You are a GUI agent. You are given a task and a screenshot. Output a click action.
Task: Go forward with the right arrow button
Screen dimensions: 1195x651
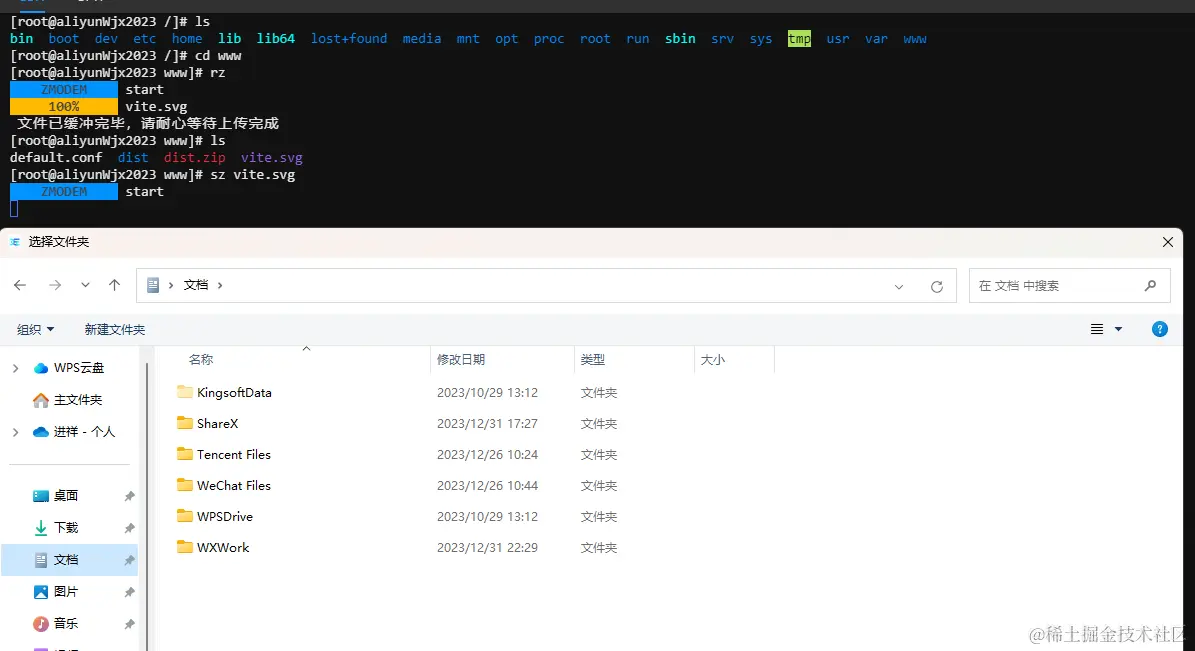55,285
